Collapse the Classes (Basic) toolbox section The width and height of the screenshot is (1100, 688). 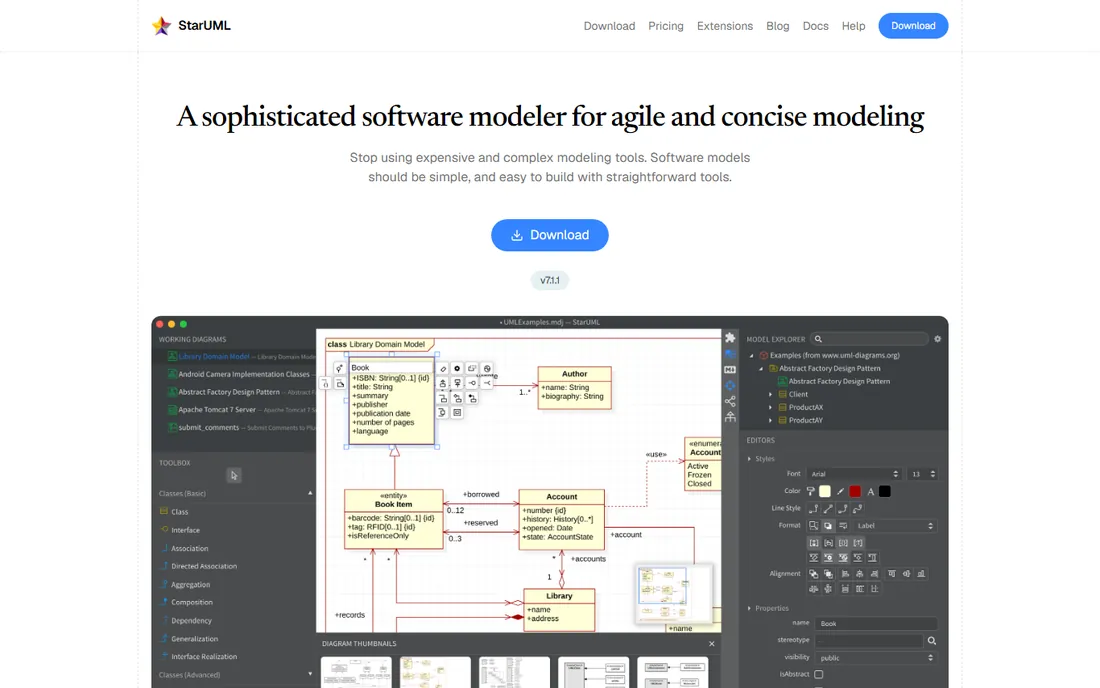coord(310,494)
